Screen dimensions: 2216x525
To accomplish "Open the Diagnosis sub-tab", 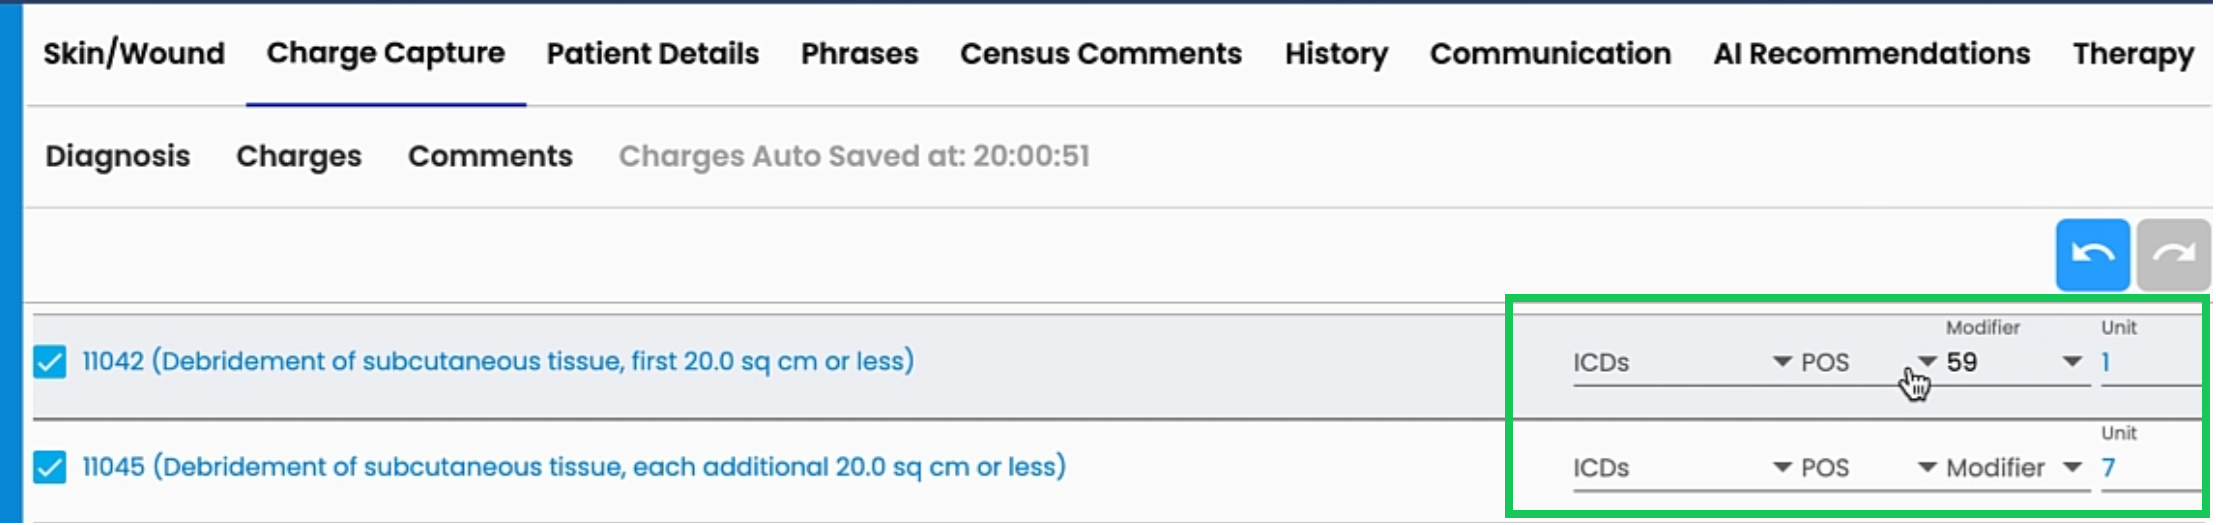I will (118, 157).
